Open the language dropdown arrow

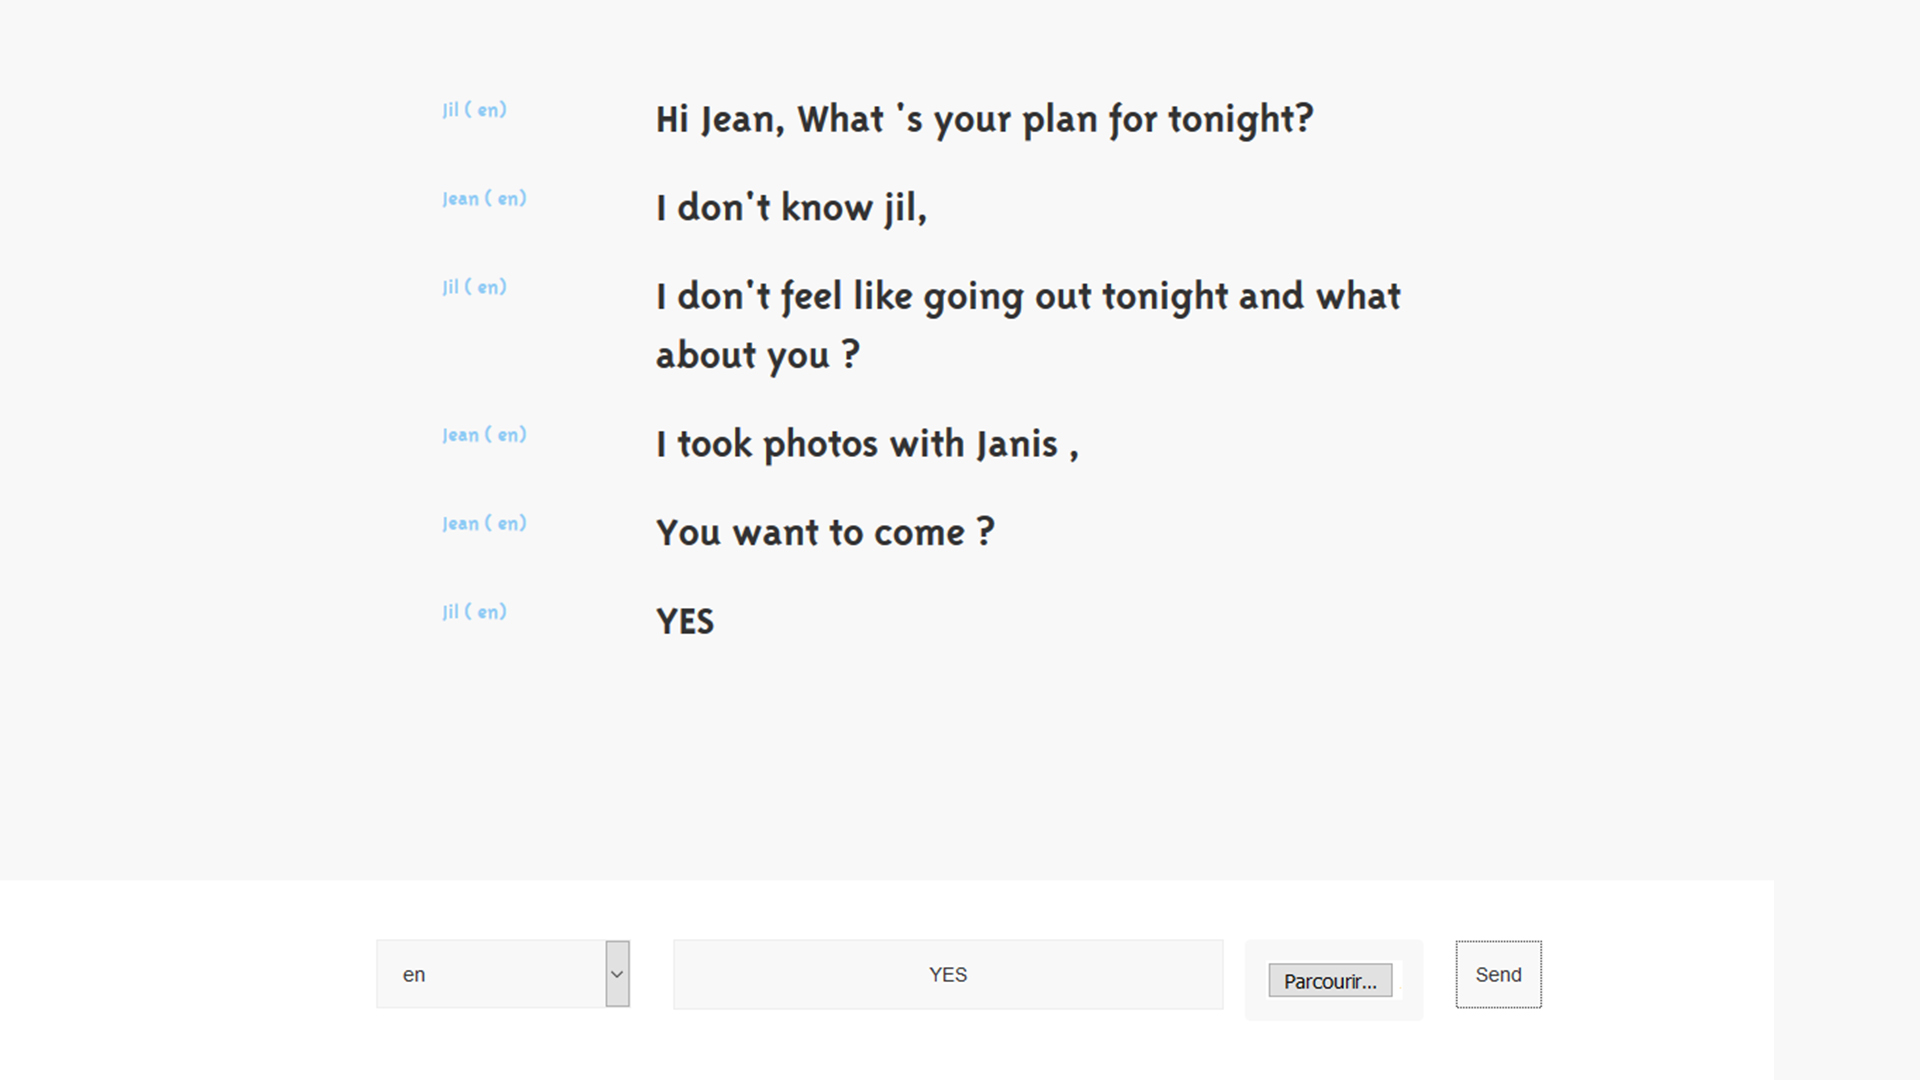(617, 974)
